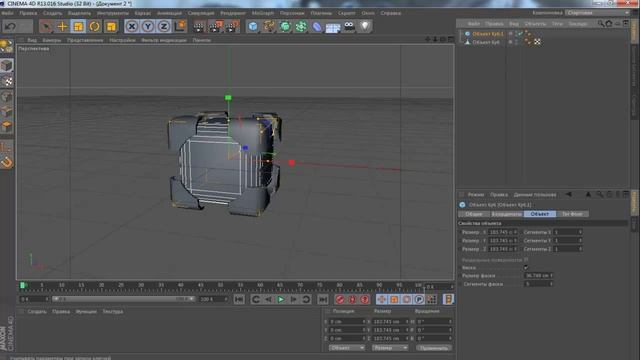
Task: Switch to model mode cube icon in sidebar
Action: pos(7,65)
